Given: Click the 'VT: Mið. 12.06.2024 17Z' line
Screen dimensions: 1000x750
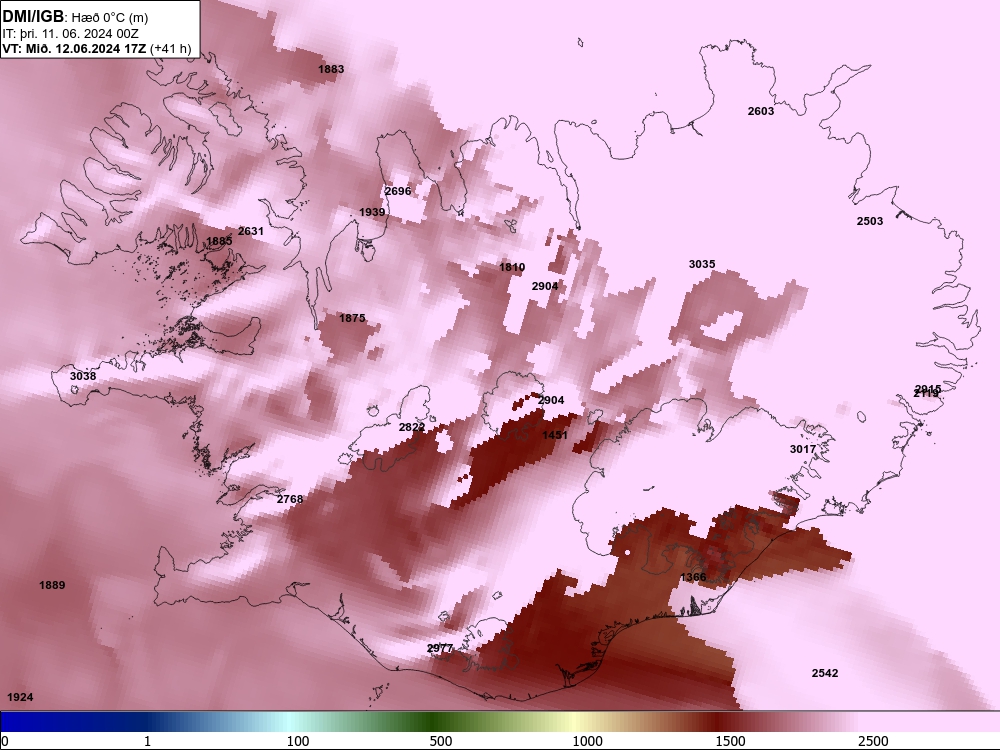Looking at the screenshot, I should point(75,48).
